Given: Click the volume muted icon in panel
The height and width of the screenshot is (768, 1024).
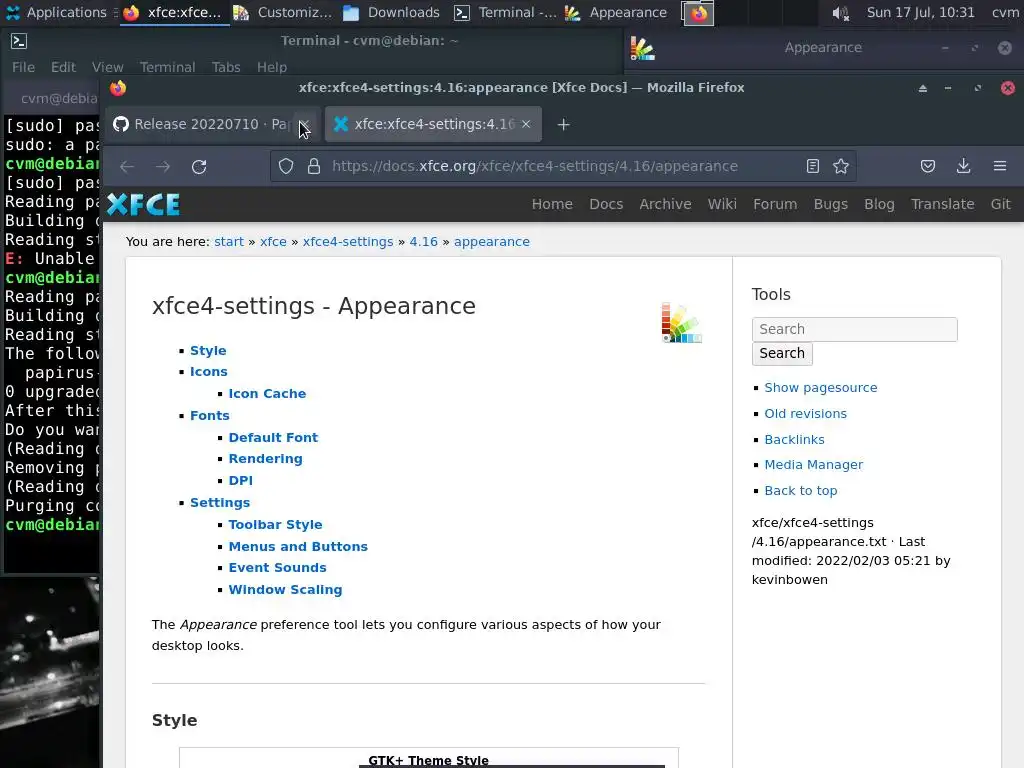Looking at the screenshot, I should tap(840, 13).
